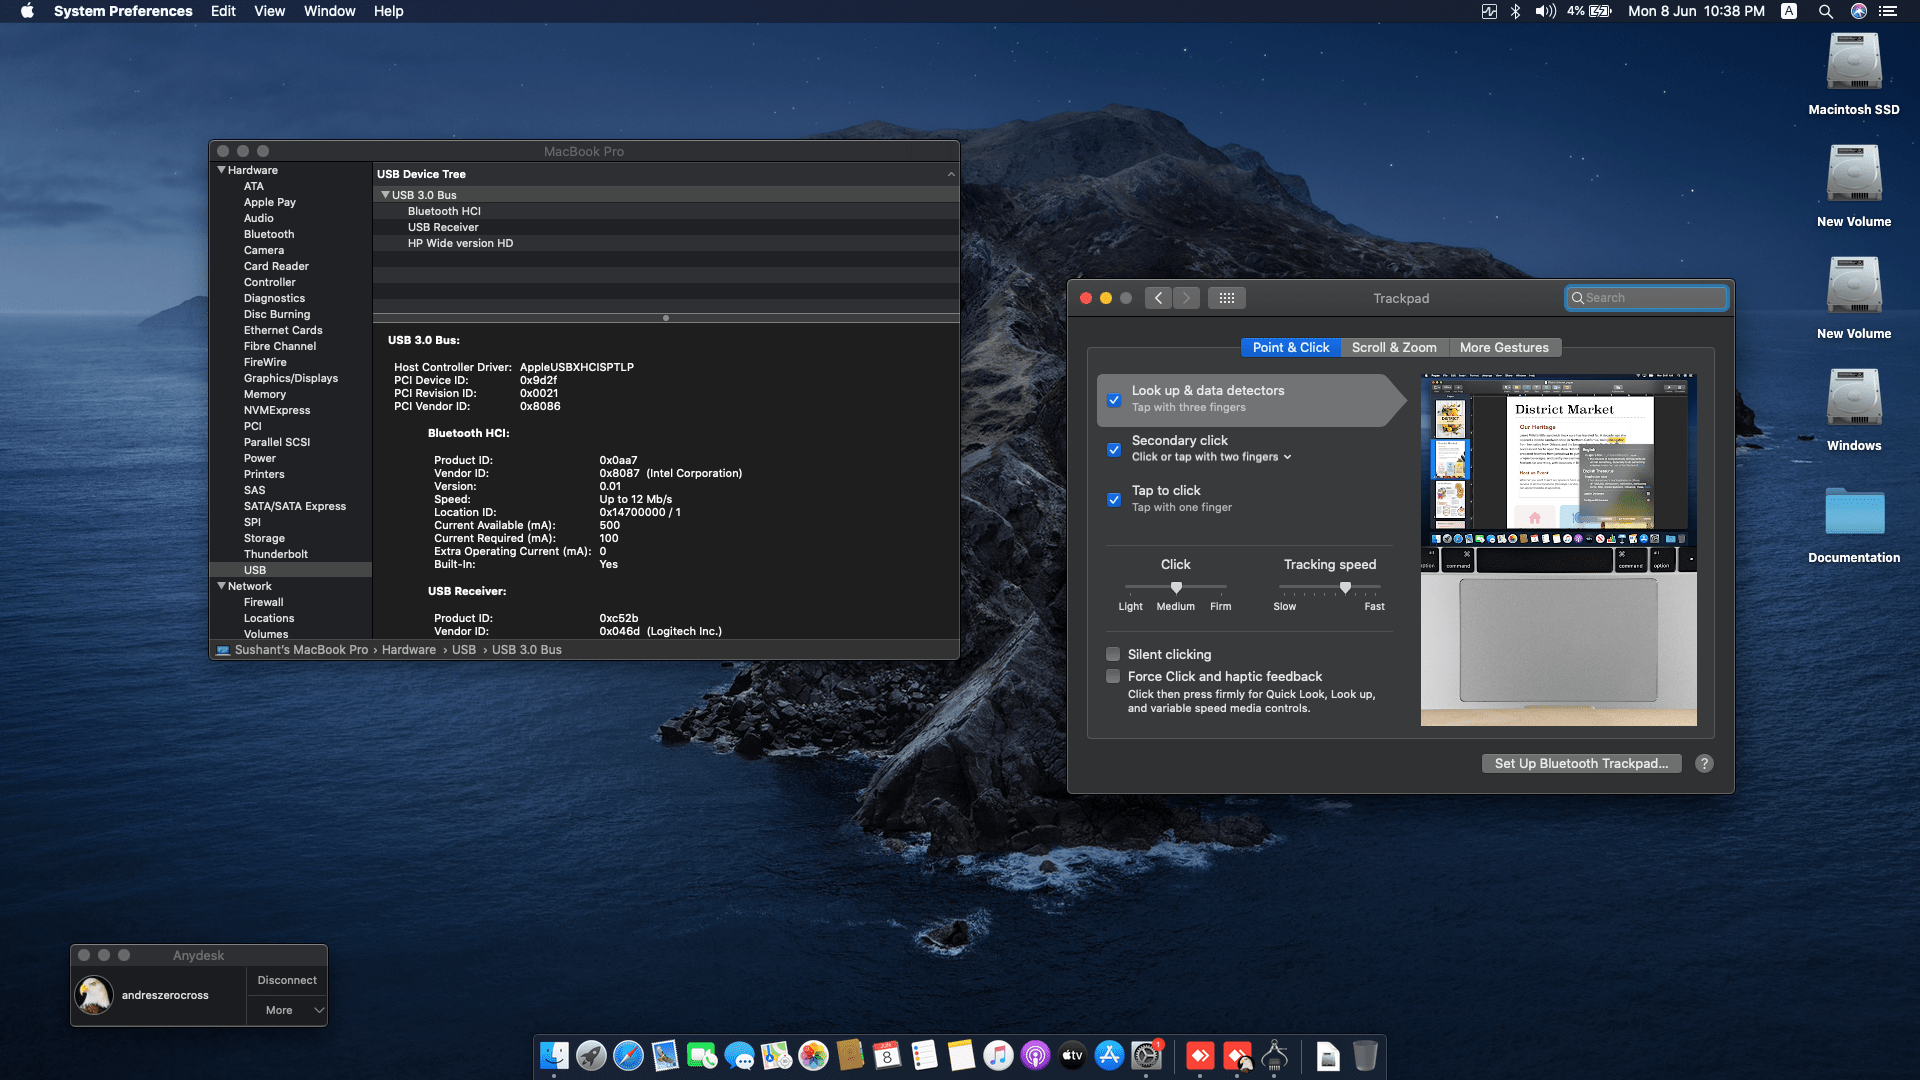
Task: Click the input source A icon in menu bar
Action: (1789, 11)
